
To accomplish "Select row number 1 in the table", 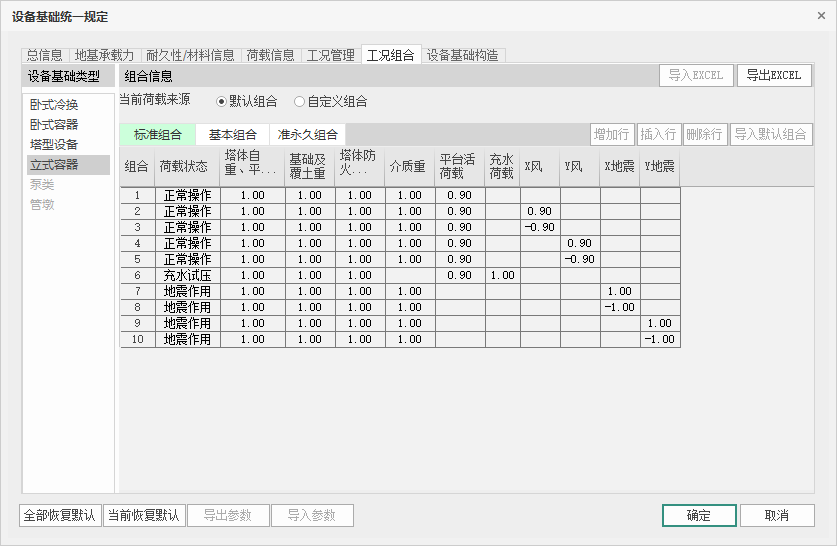I will coord(137,195).
